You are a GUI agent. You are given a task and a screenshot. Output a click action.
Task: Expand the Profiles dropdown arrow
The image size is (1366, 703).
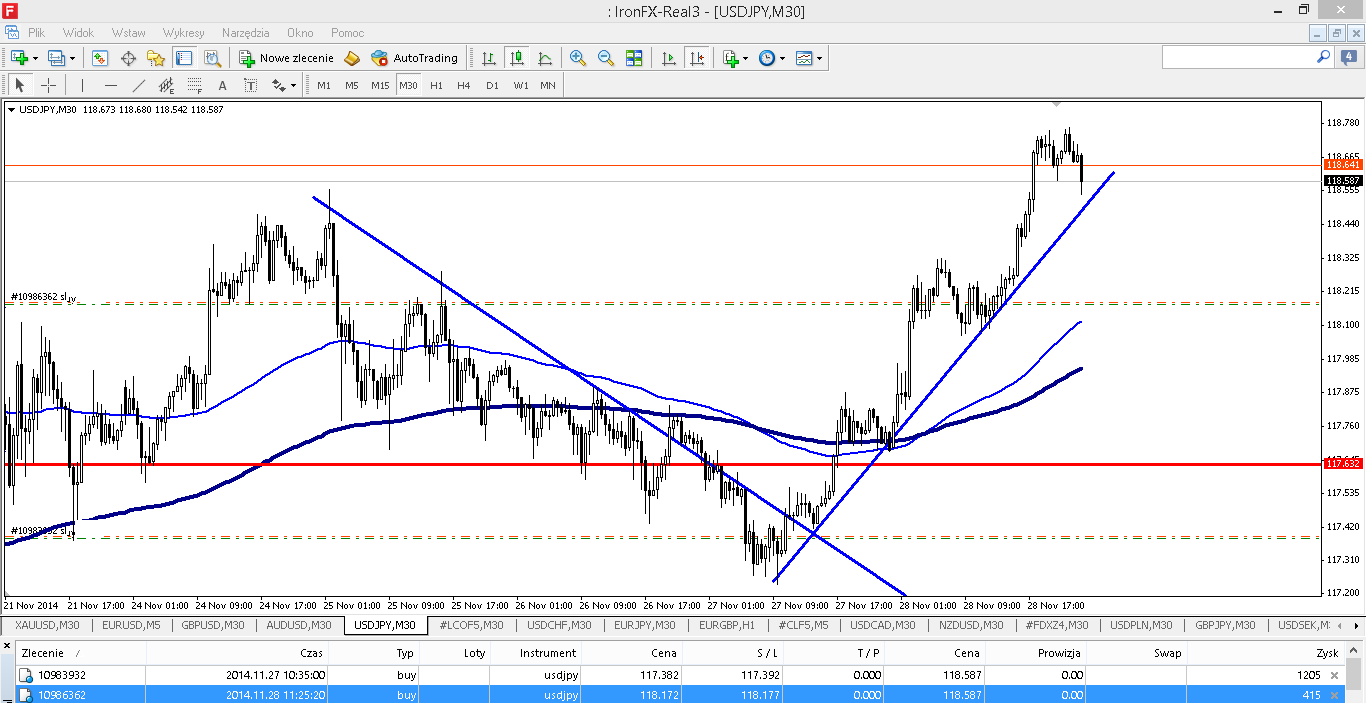pos(72,58)
